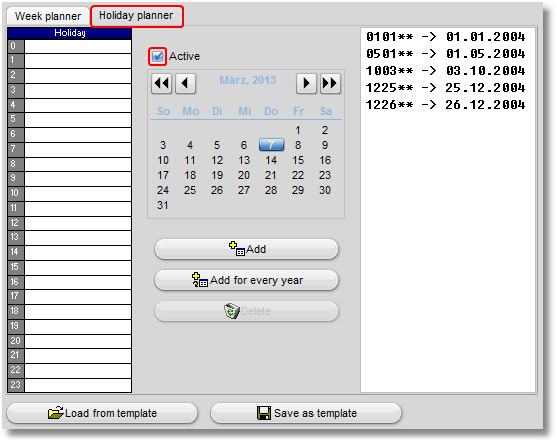Click the highlighted day 7 in the calendar
557x443 pixels.
coord(271,145)
